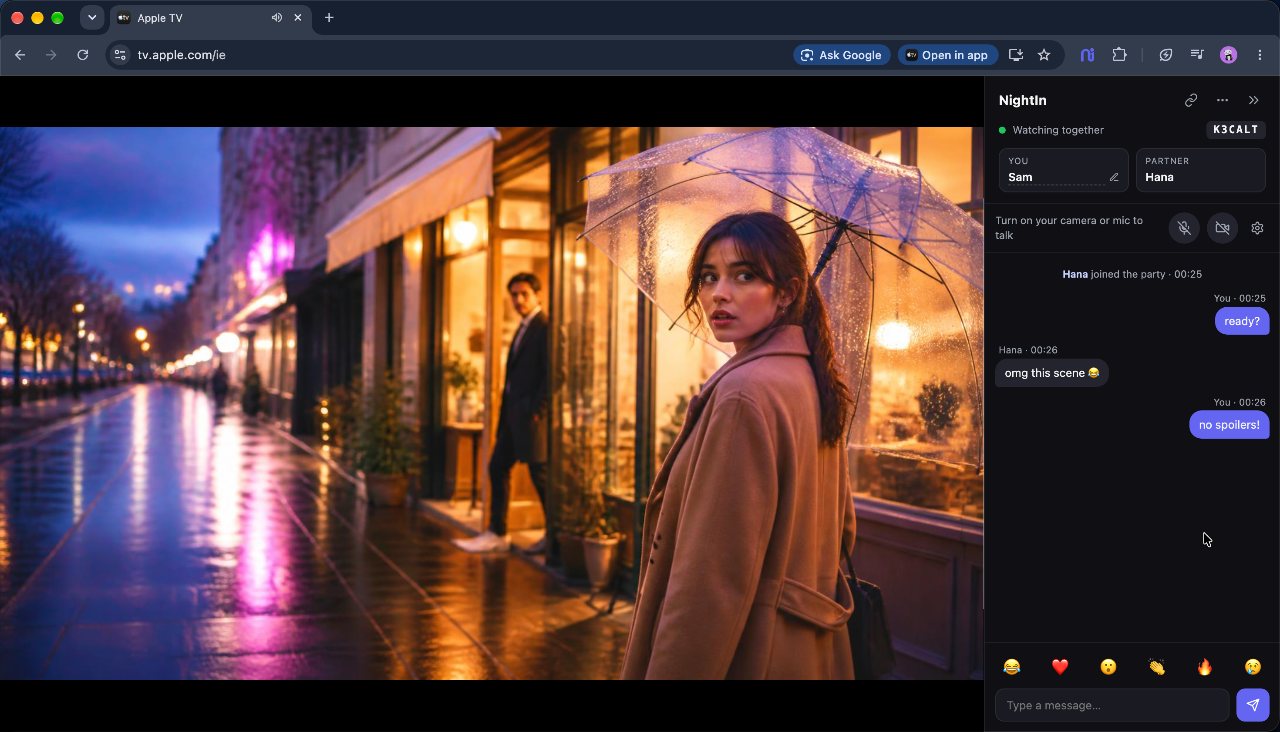Open the NightIn three-dot more options menu
Screen dimensions: 1280x732
(x=1222, y=100)
